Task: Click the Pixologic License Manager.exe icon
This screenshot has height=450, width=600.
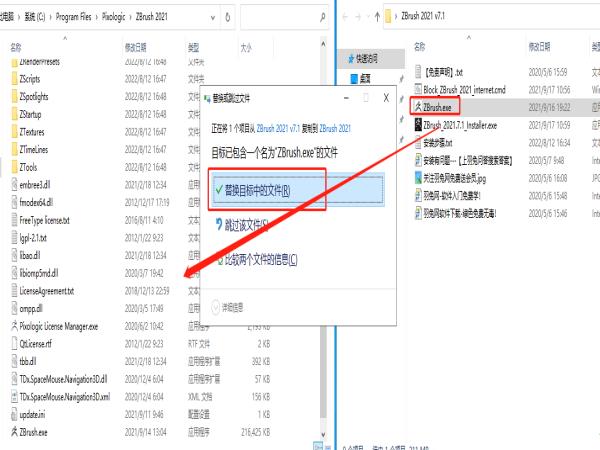Action: [x=15, y=326]
